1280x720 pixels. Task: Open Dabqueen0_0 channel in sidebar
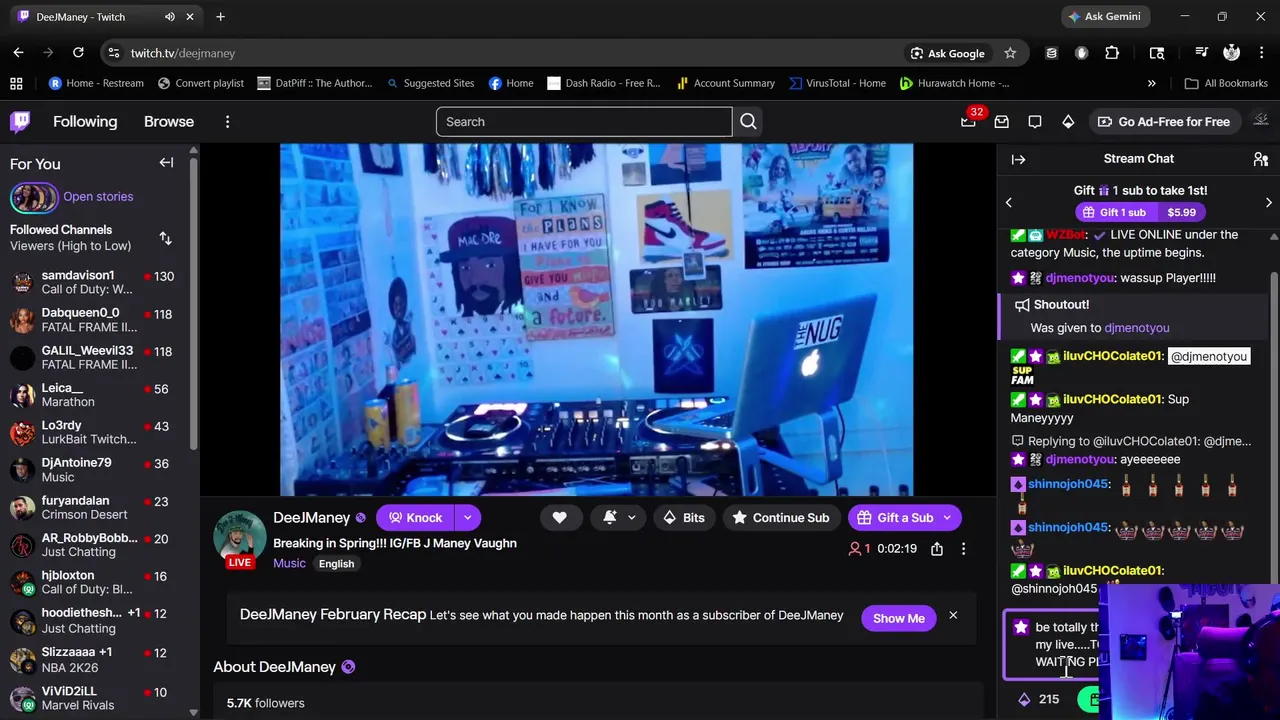[x=96, y=320]
